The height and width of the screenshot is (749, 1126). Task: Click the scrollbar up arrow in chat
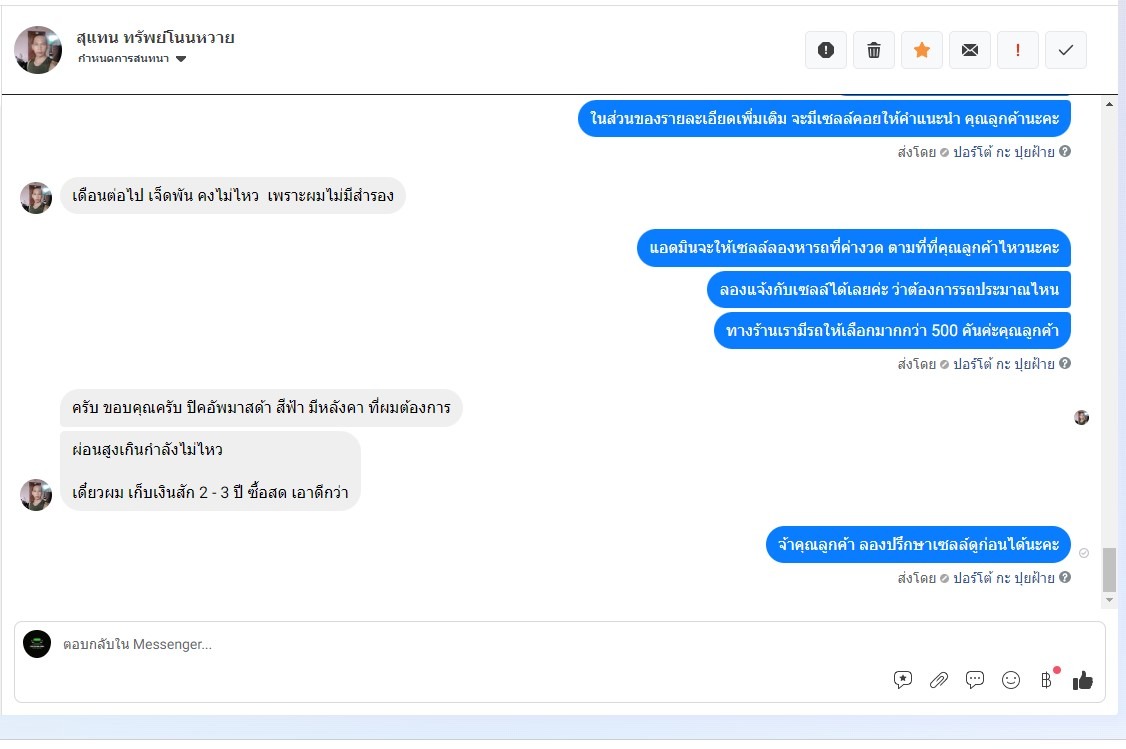click(x=1109, y=105)
